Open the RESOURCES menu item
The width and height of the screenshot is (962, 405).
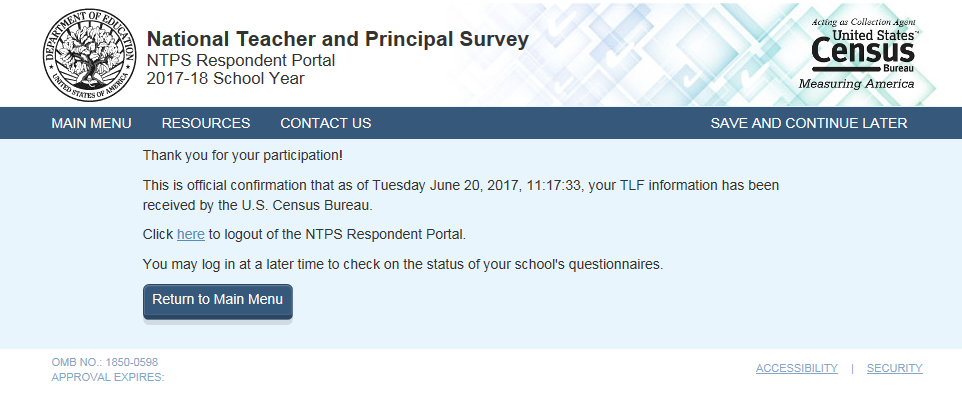[x=206, y=123]
